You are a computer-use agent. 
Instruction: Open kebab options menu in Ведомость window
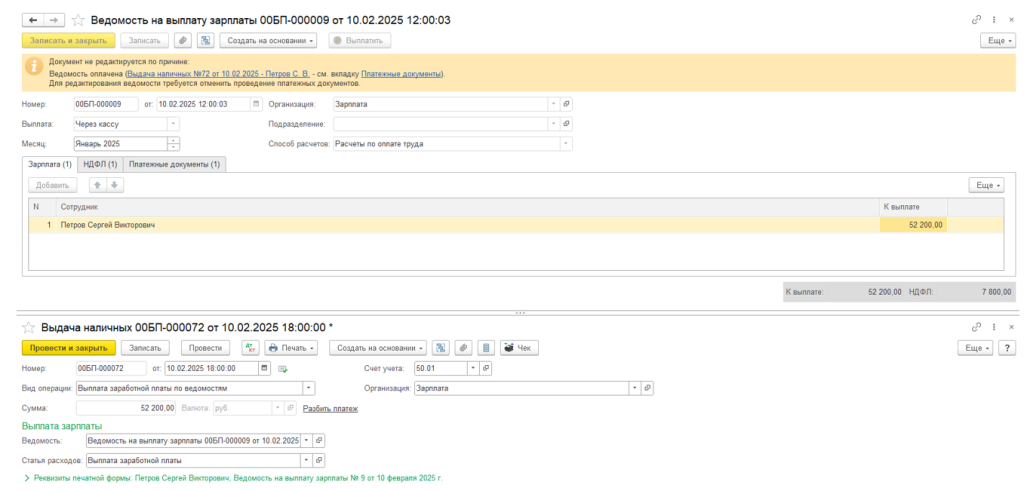point(994,20)
